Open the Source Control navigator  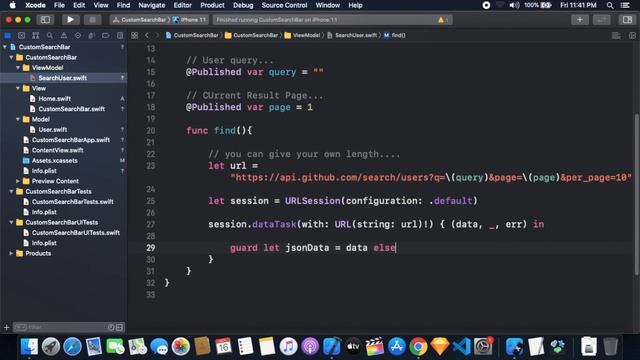point(22,36)
